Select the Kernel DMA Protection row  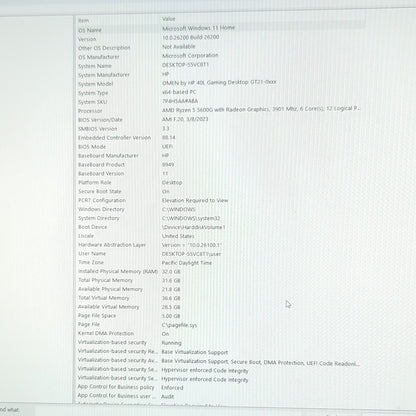pos(220,333)
